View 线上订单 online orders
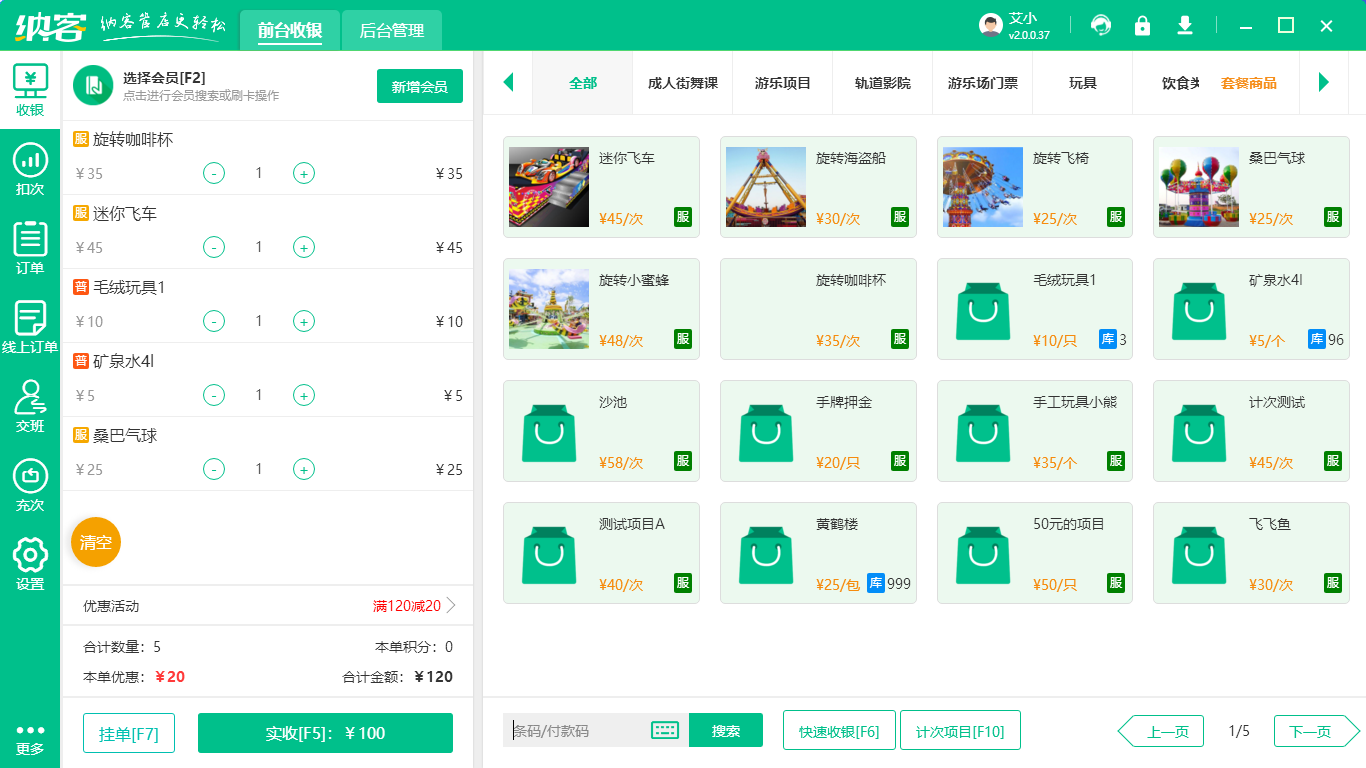1366x768 pixels. 30,322
